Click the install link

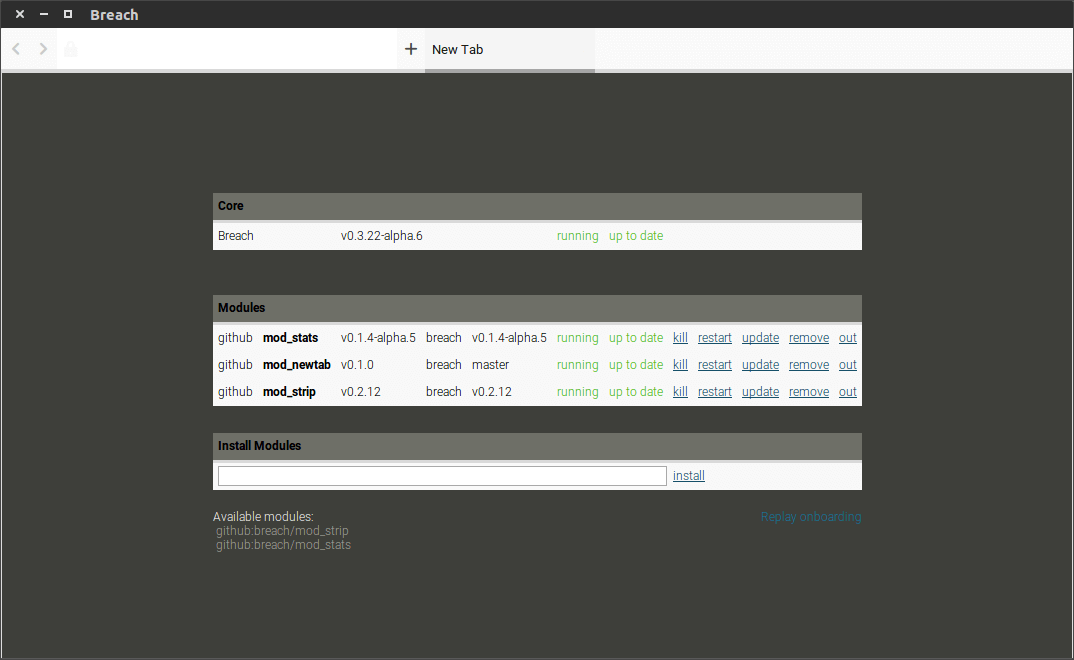pos(688,476)
